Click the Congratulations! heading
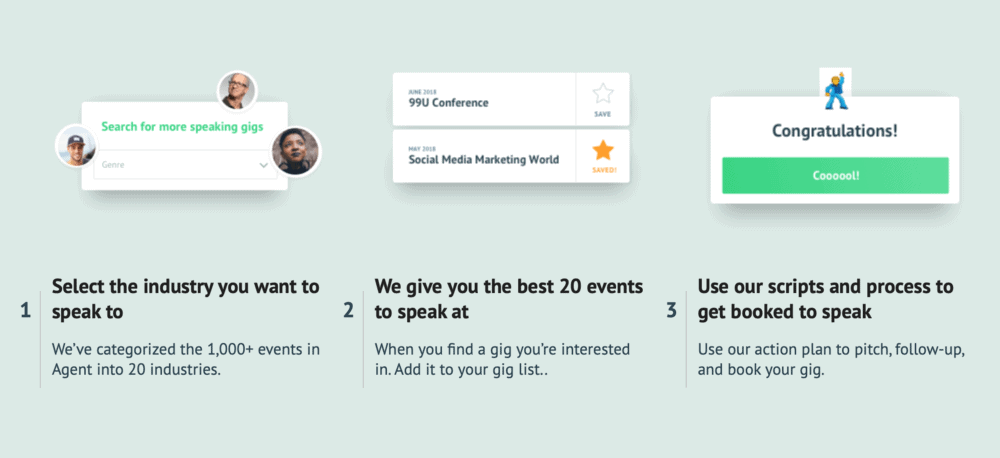This screenshot has width=1000, height=458. click(835, 131)
